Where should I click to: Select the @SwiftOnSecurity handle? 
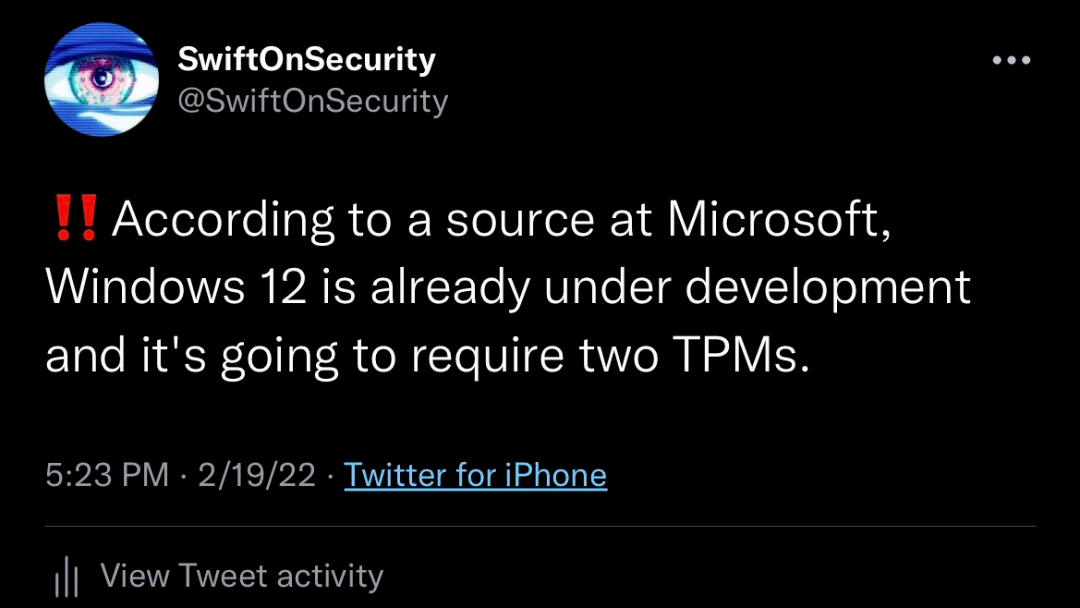(x=313, y=100)
